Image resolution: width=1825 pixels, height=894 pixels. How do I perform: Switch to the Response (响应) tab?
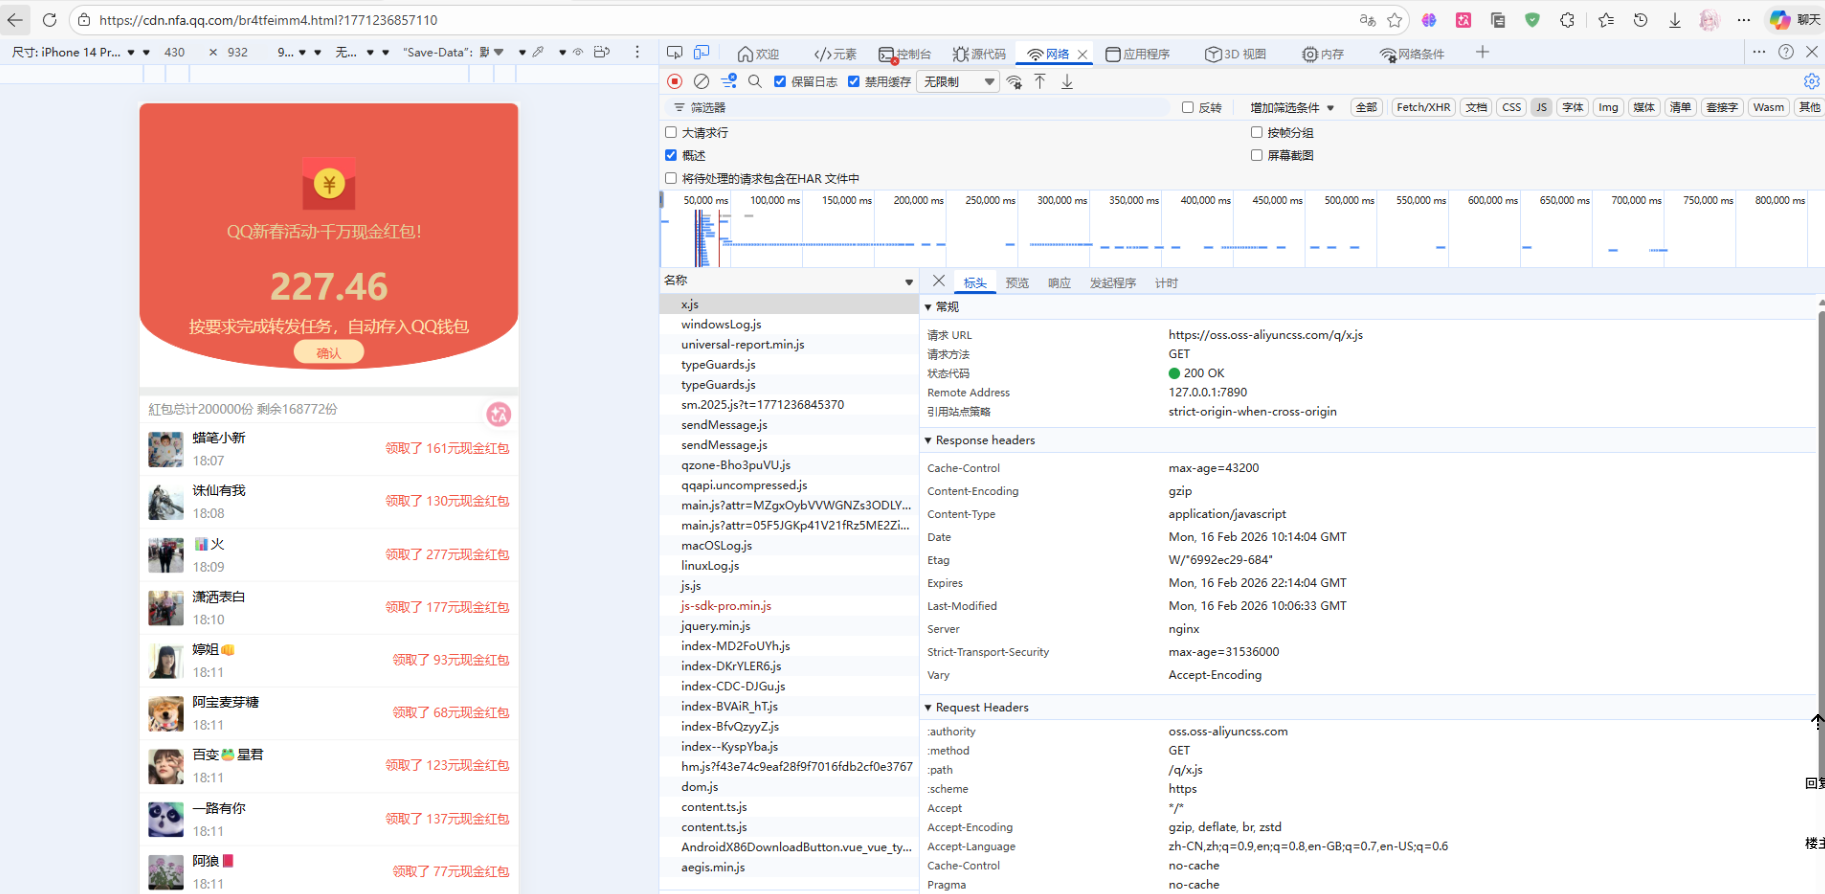[x=1059, y=283]
